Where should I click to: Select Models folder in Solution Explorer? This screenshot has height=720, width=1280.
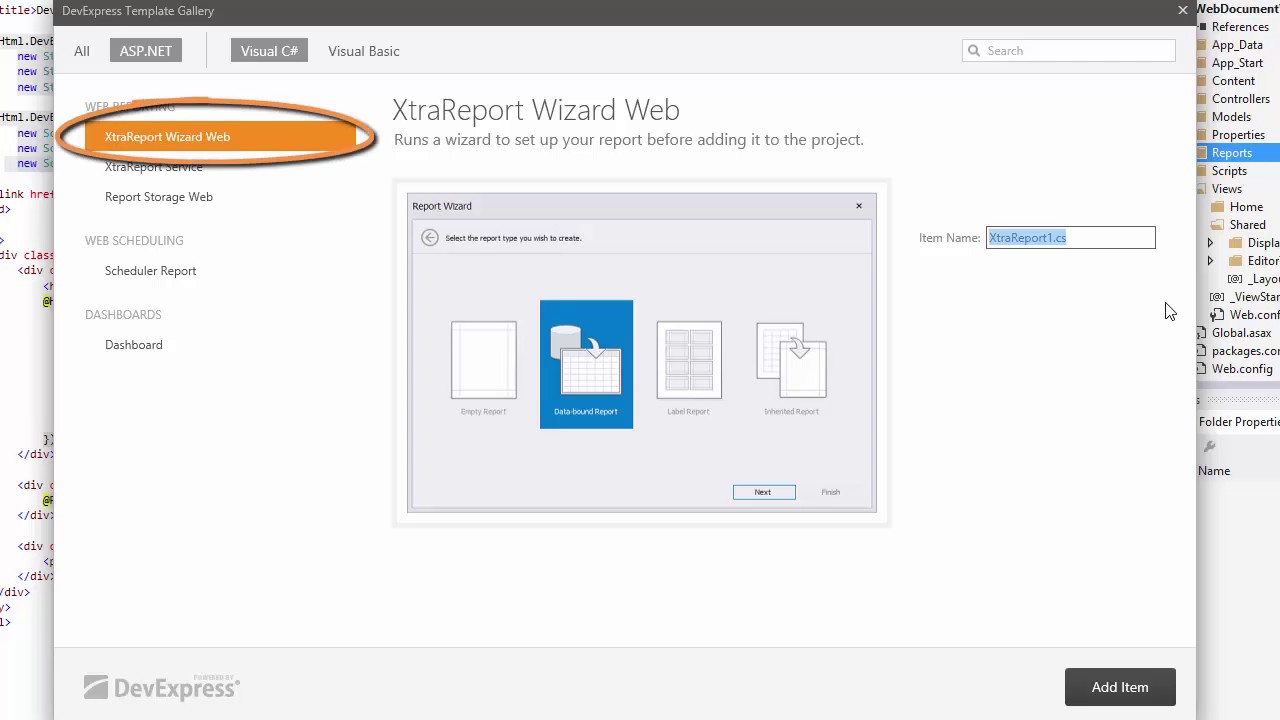pyautogui.click(x=1231, y=117)
